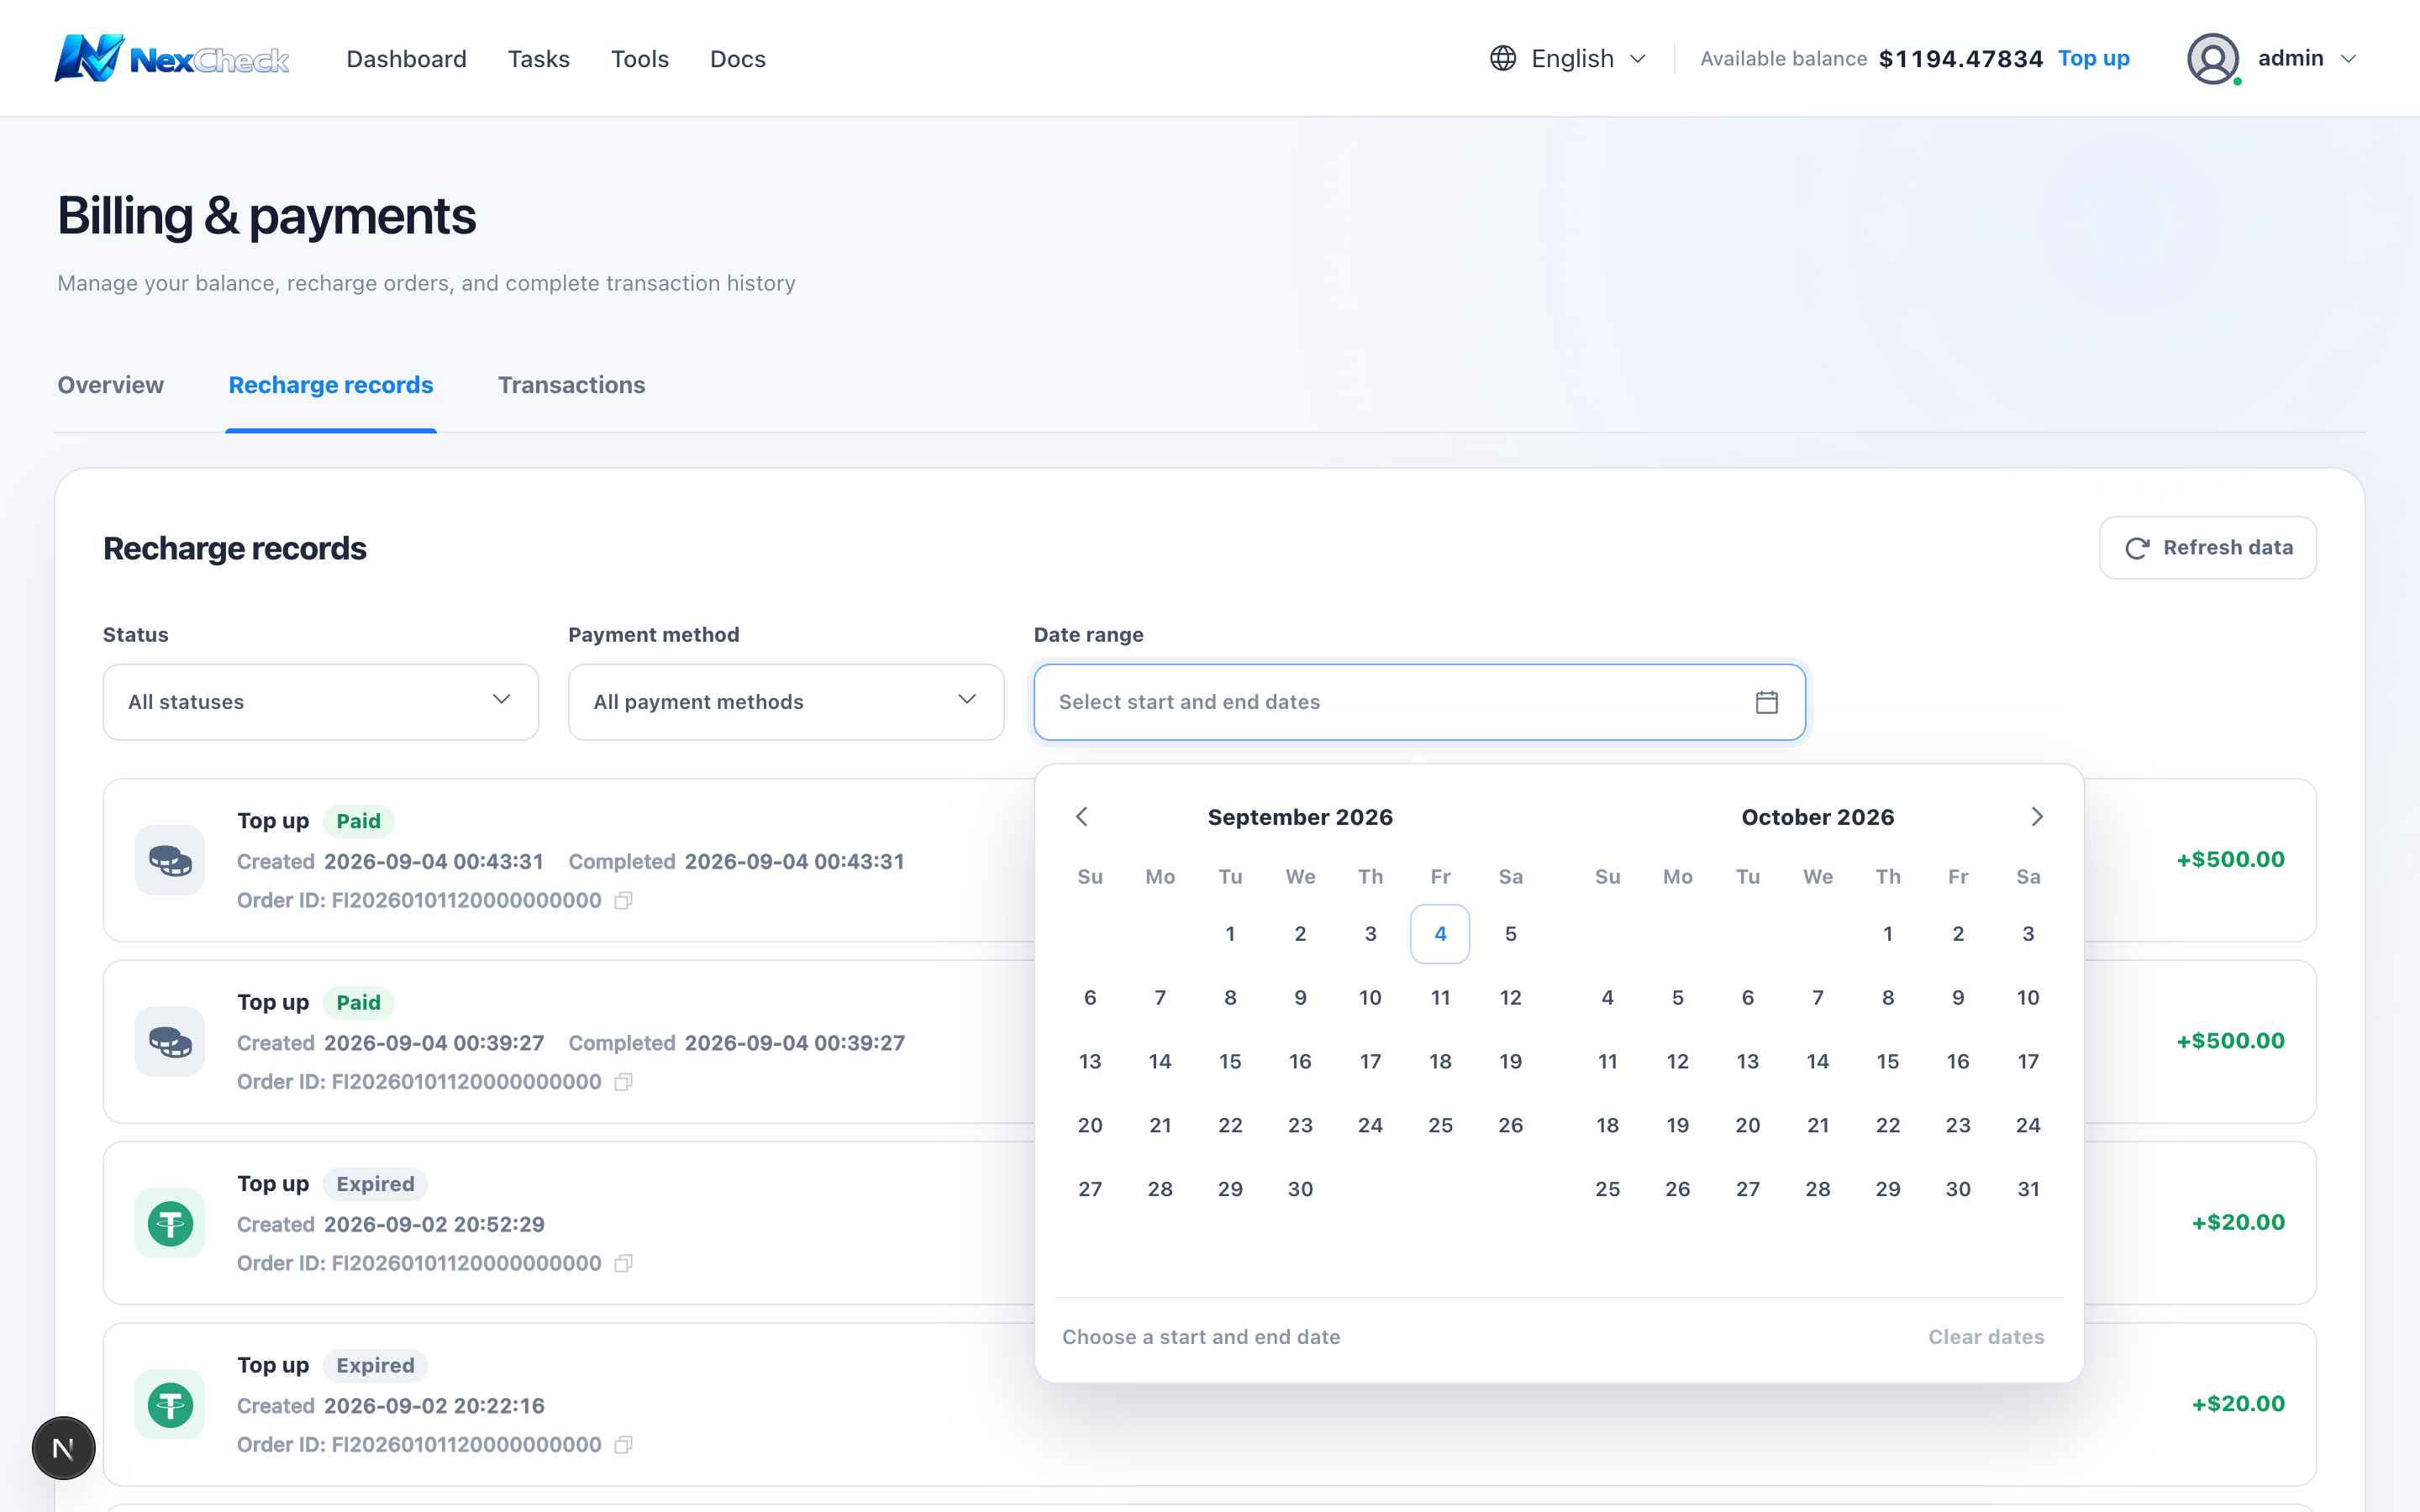2420x1512 pixels.
Task: Open the calendar icon in date range field
Action: point(1766,702)
